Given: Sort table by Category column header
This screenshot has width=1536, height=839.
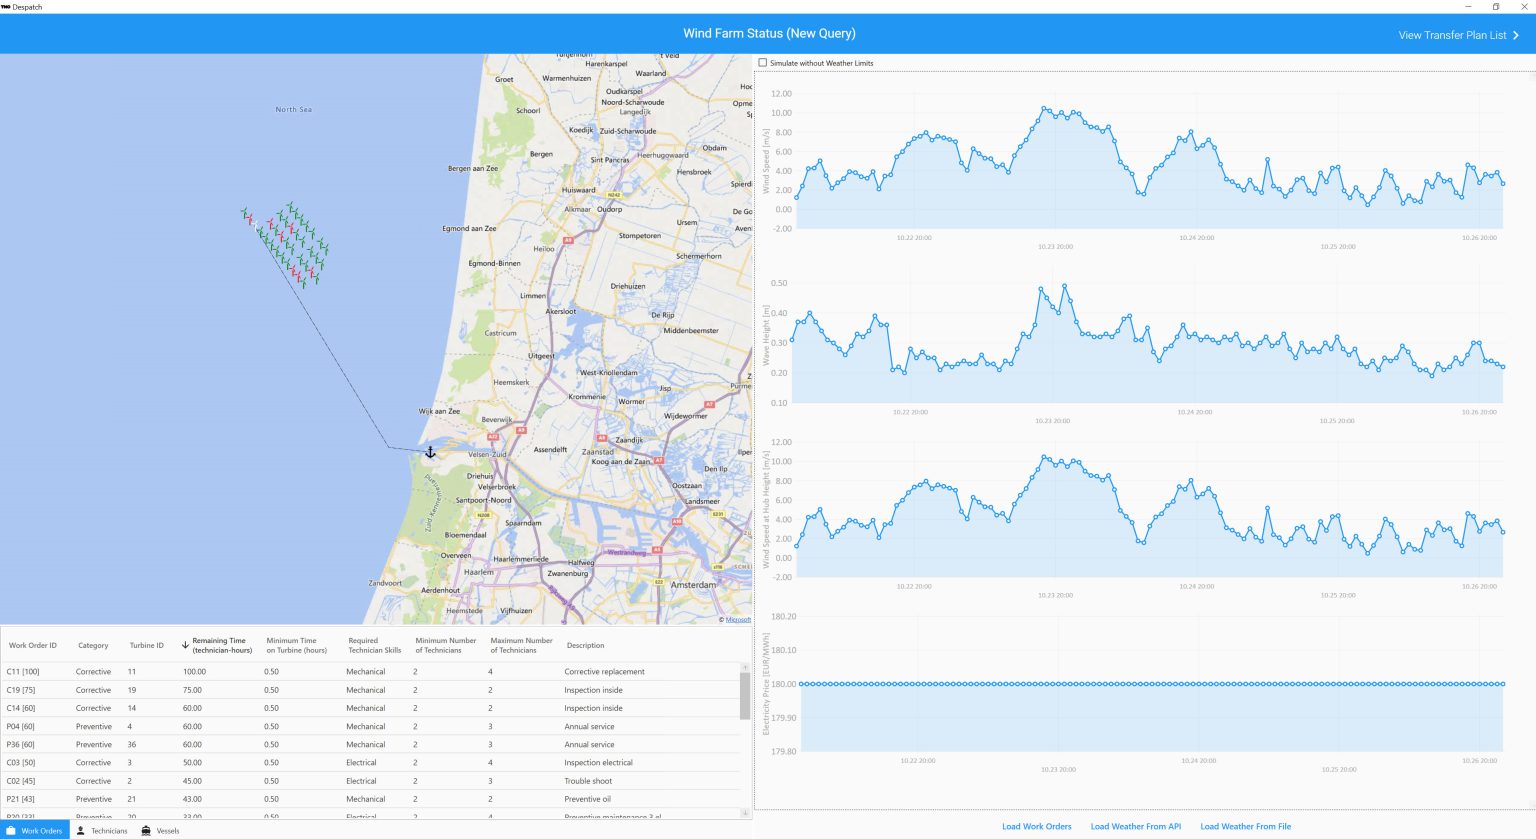Looking at the screenshot, I should click(x=93, y=646).
